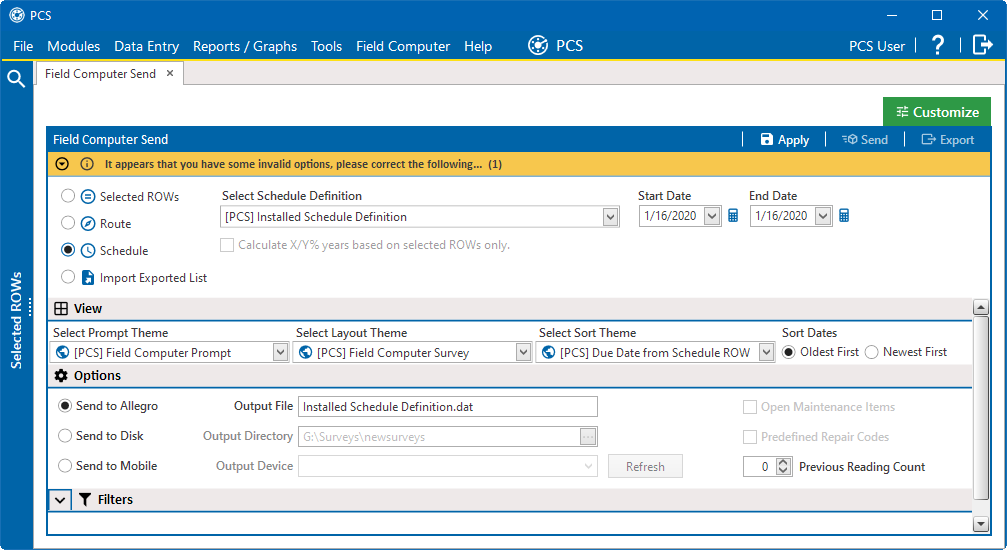Select the Route radio button
1007x550 pixels.
(x=67, y=223)
